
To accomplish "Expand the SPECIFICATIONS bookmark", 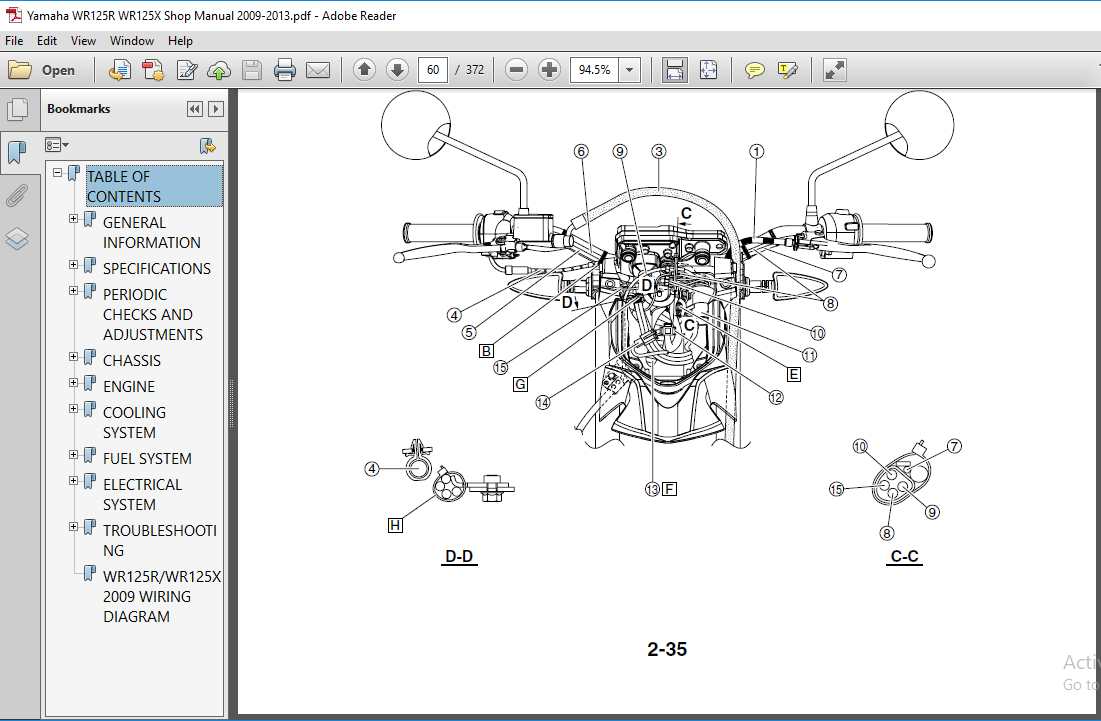I will 73,265.
